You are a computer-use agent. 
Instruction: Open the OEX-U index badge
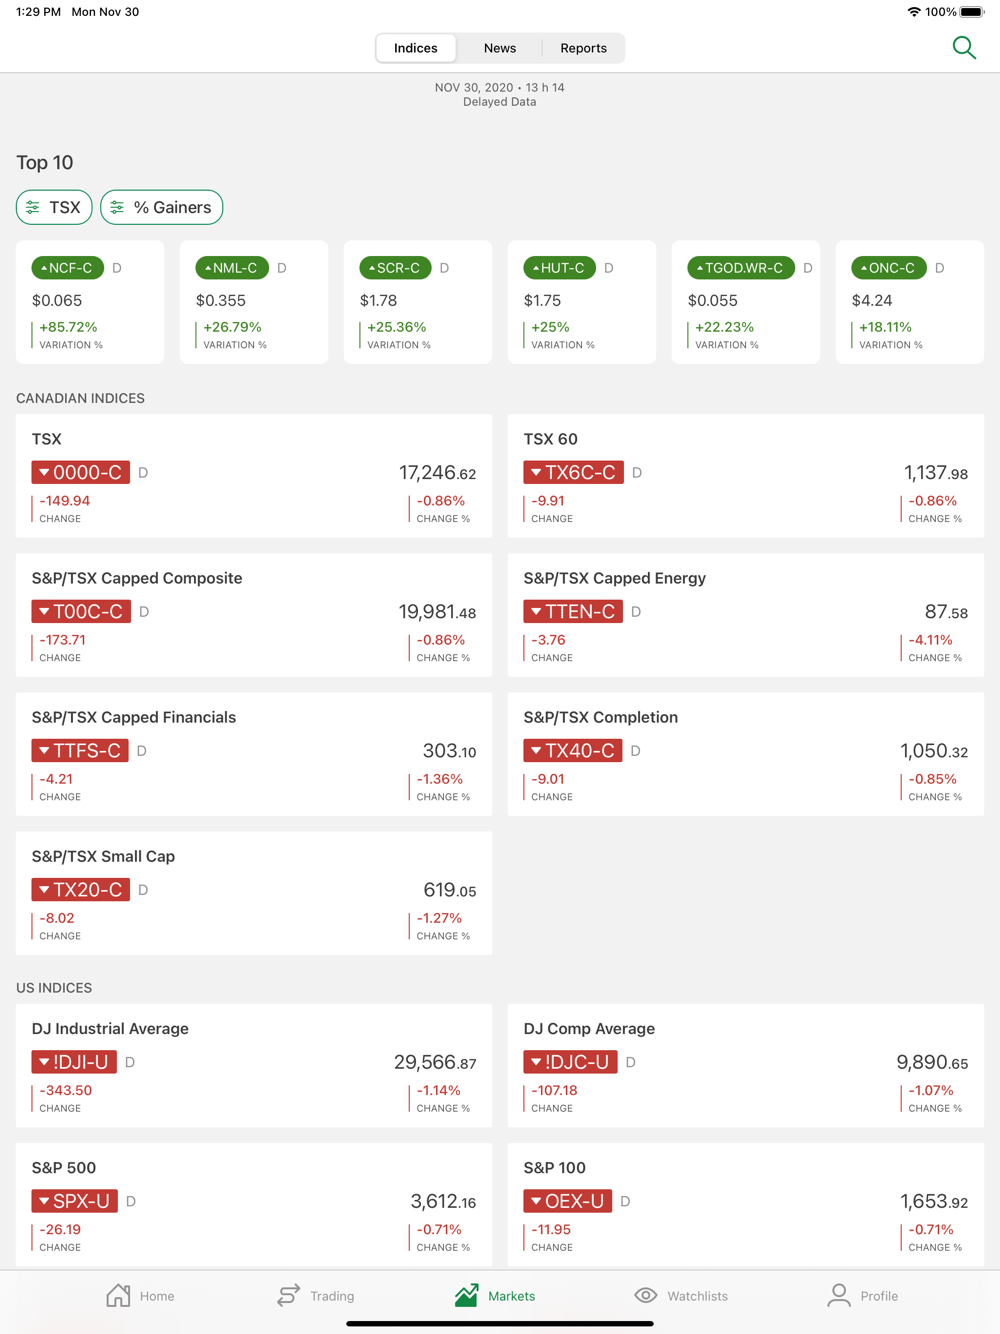point(568,1201)
